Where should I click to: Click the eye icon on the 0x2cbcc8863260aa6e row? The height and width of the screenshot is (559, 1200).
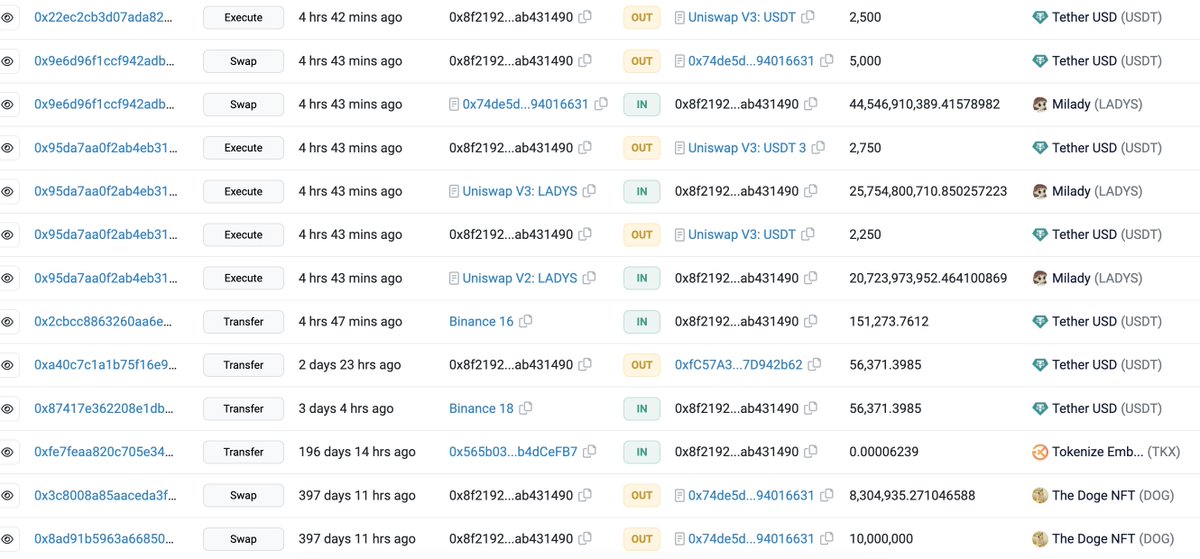pos(7,321)
